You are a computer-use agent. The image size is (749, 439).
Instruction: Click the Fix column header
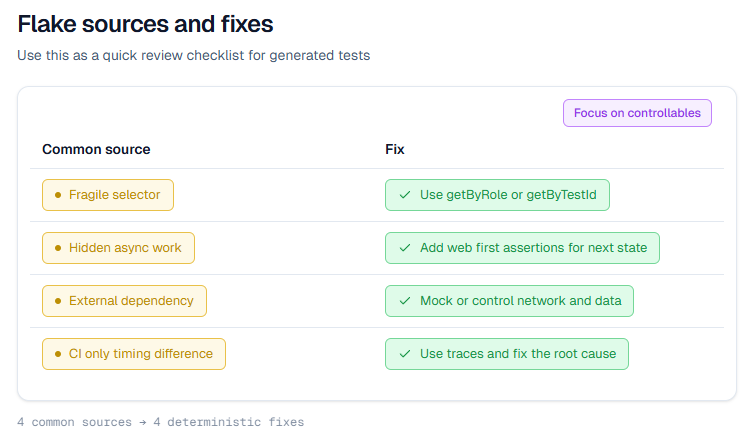click(395, 149)
